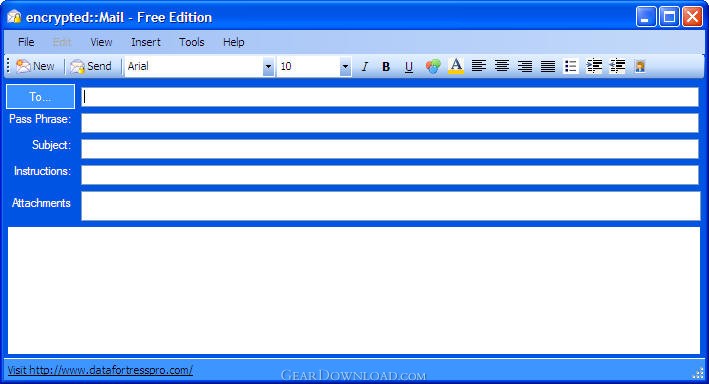The width and height of the screenshot is (709, 384).
Task: Insert a bulleted list
Action: click(x=571, y=66)
